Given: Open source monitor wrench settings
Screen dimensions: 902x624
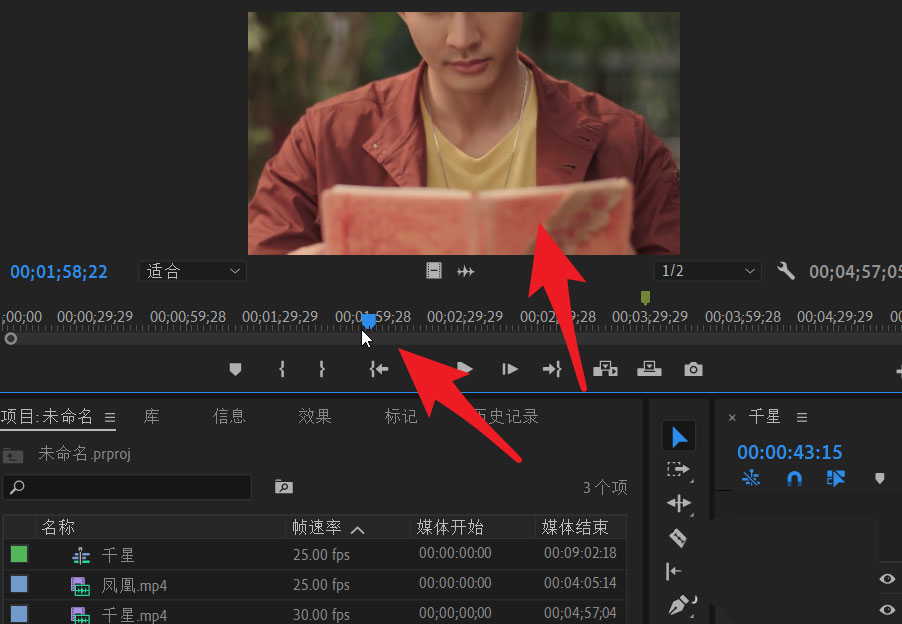Looking at the screenshot, I should 785,271.
